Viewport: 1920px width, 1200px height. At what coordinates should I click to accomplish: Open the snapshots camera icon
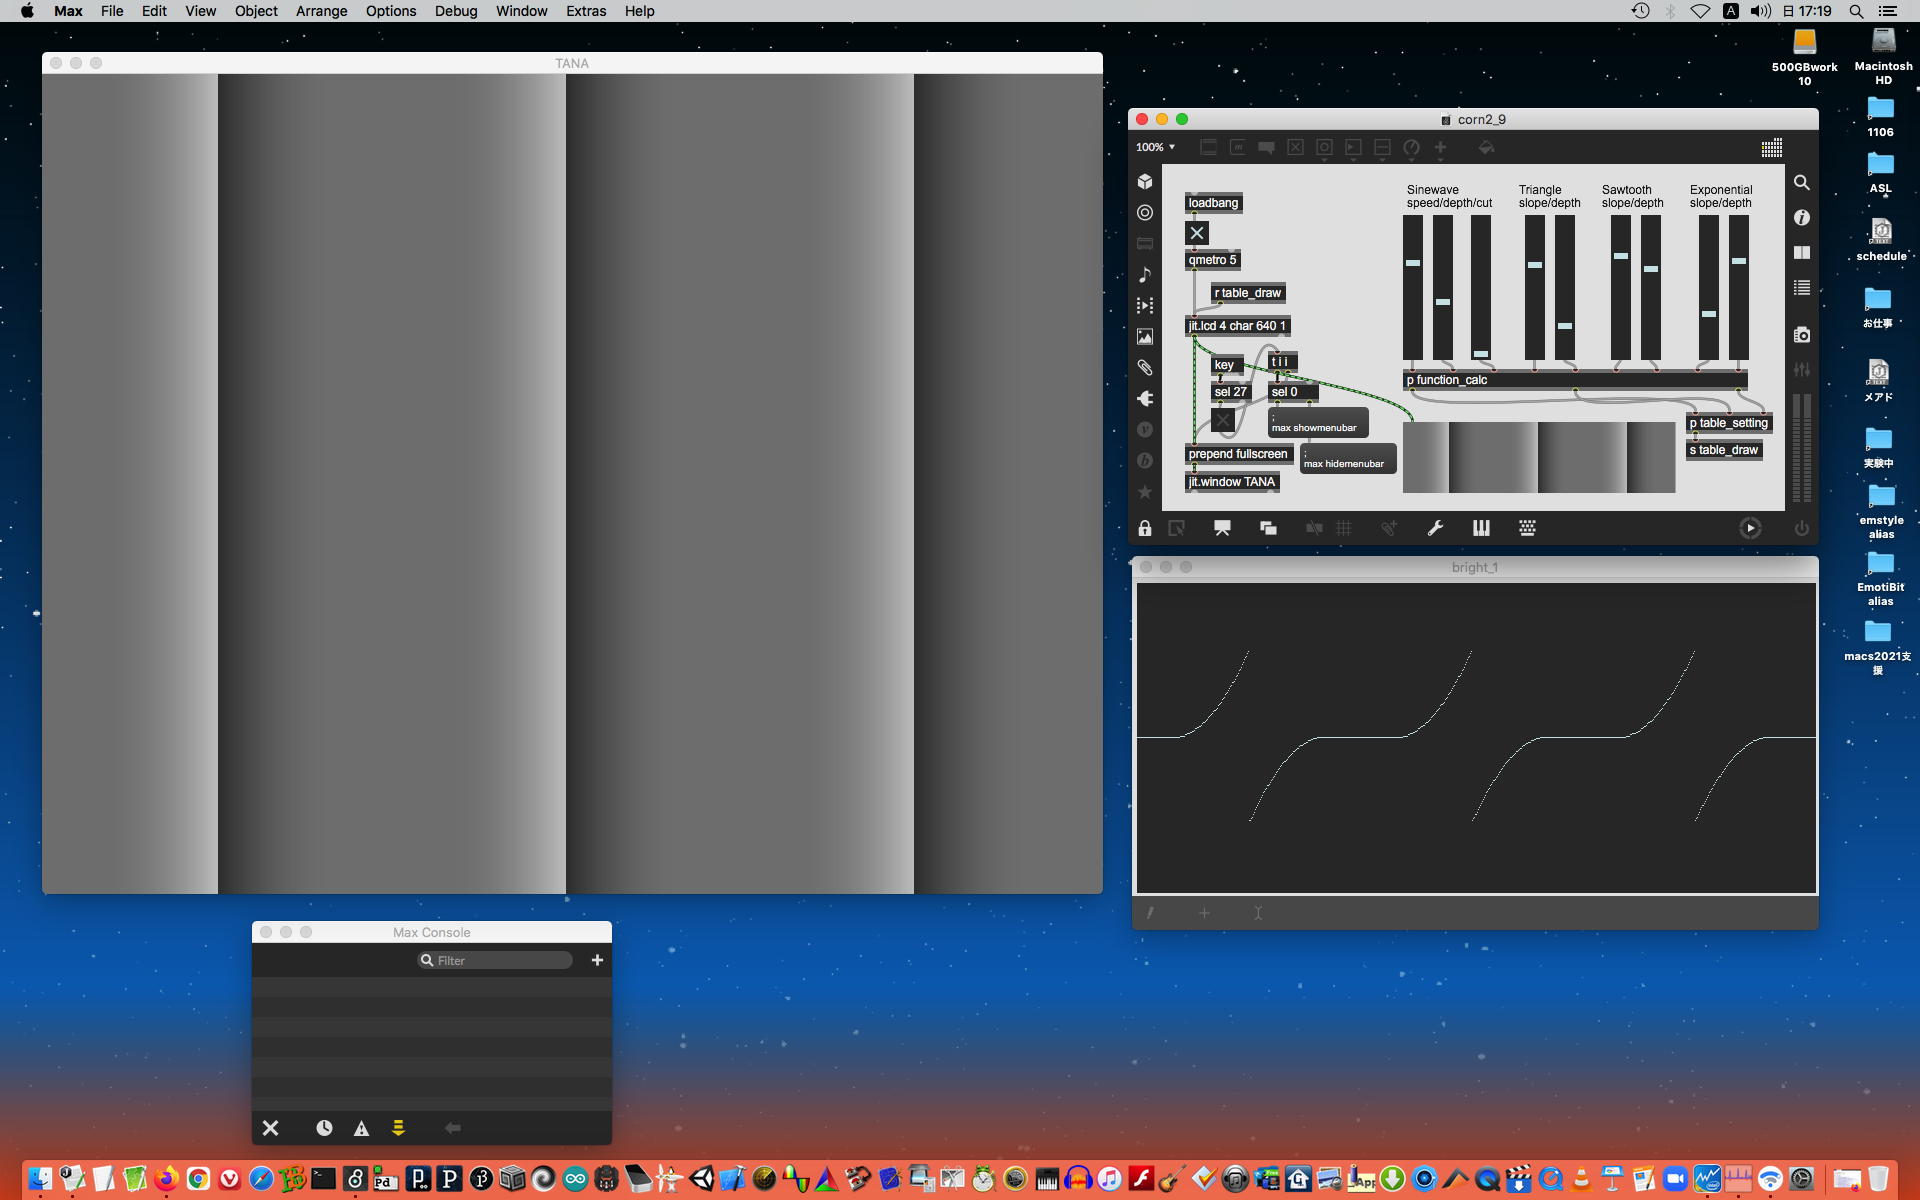1801,335
